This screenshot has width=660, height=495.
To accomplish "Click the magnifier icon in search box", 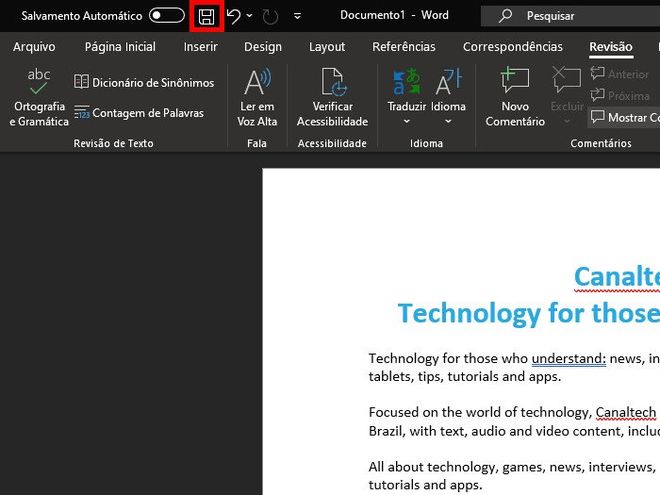I will coord(505,16).
